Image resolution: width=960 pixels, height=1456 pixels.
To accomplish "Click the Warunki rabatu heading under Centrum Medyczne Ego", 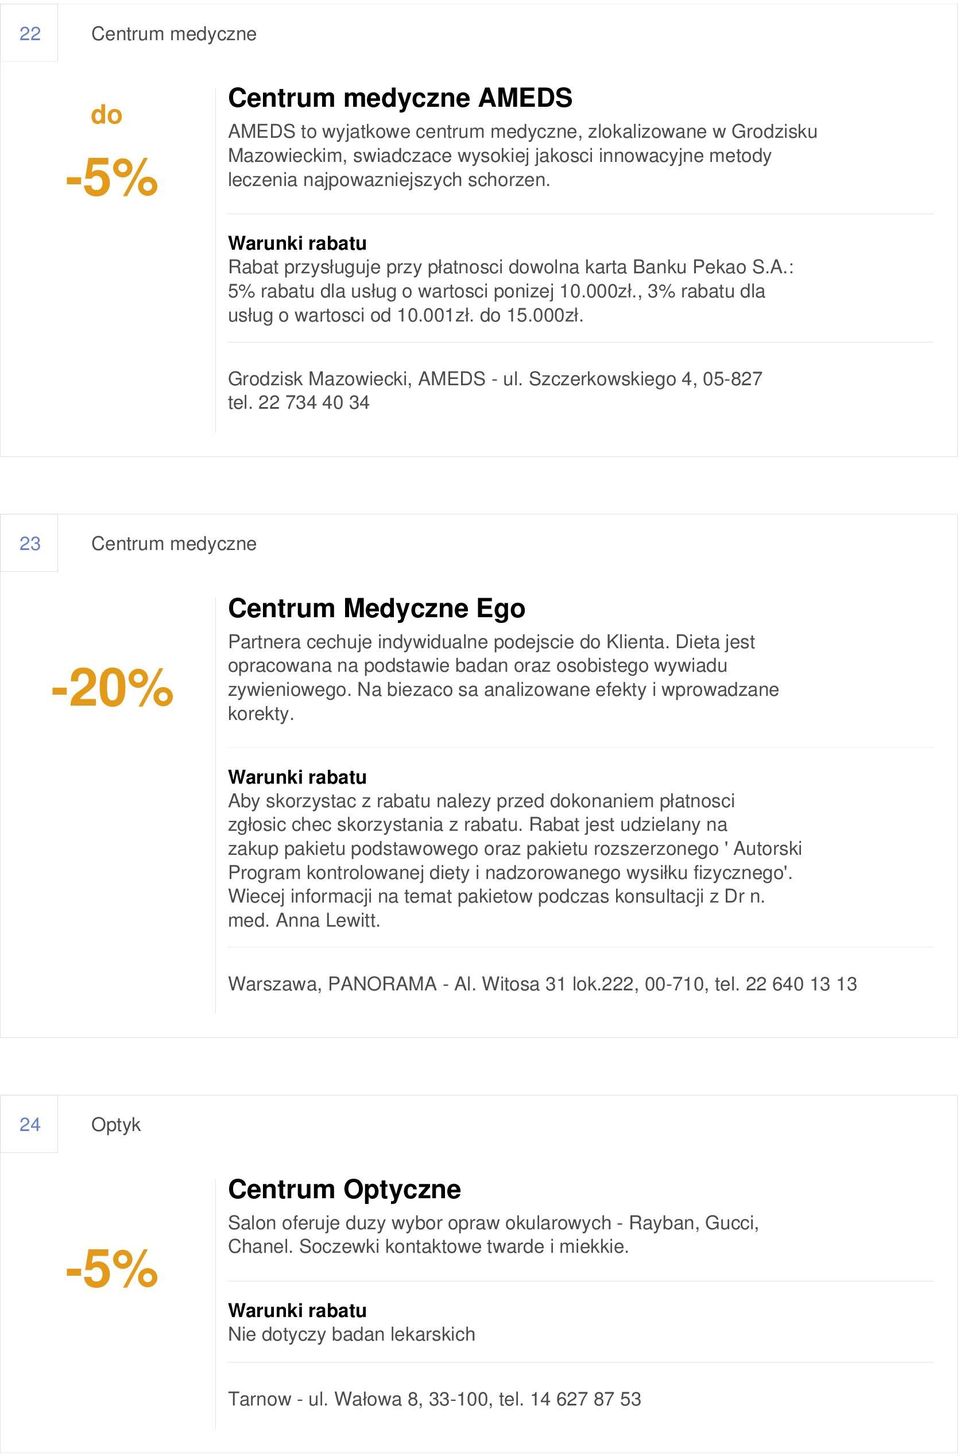I will (297, 777).
